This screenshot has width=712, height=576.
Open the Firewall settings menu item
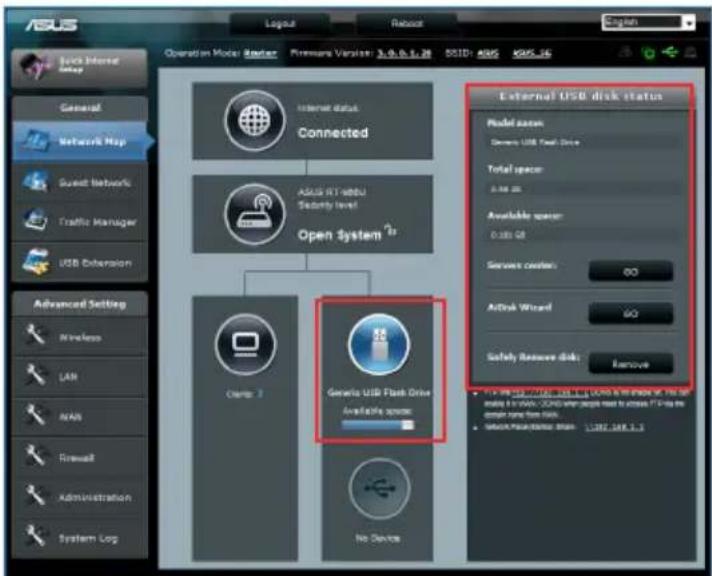79,457
